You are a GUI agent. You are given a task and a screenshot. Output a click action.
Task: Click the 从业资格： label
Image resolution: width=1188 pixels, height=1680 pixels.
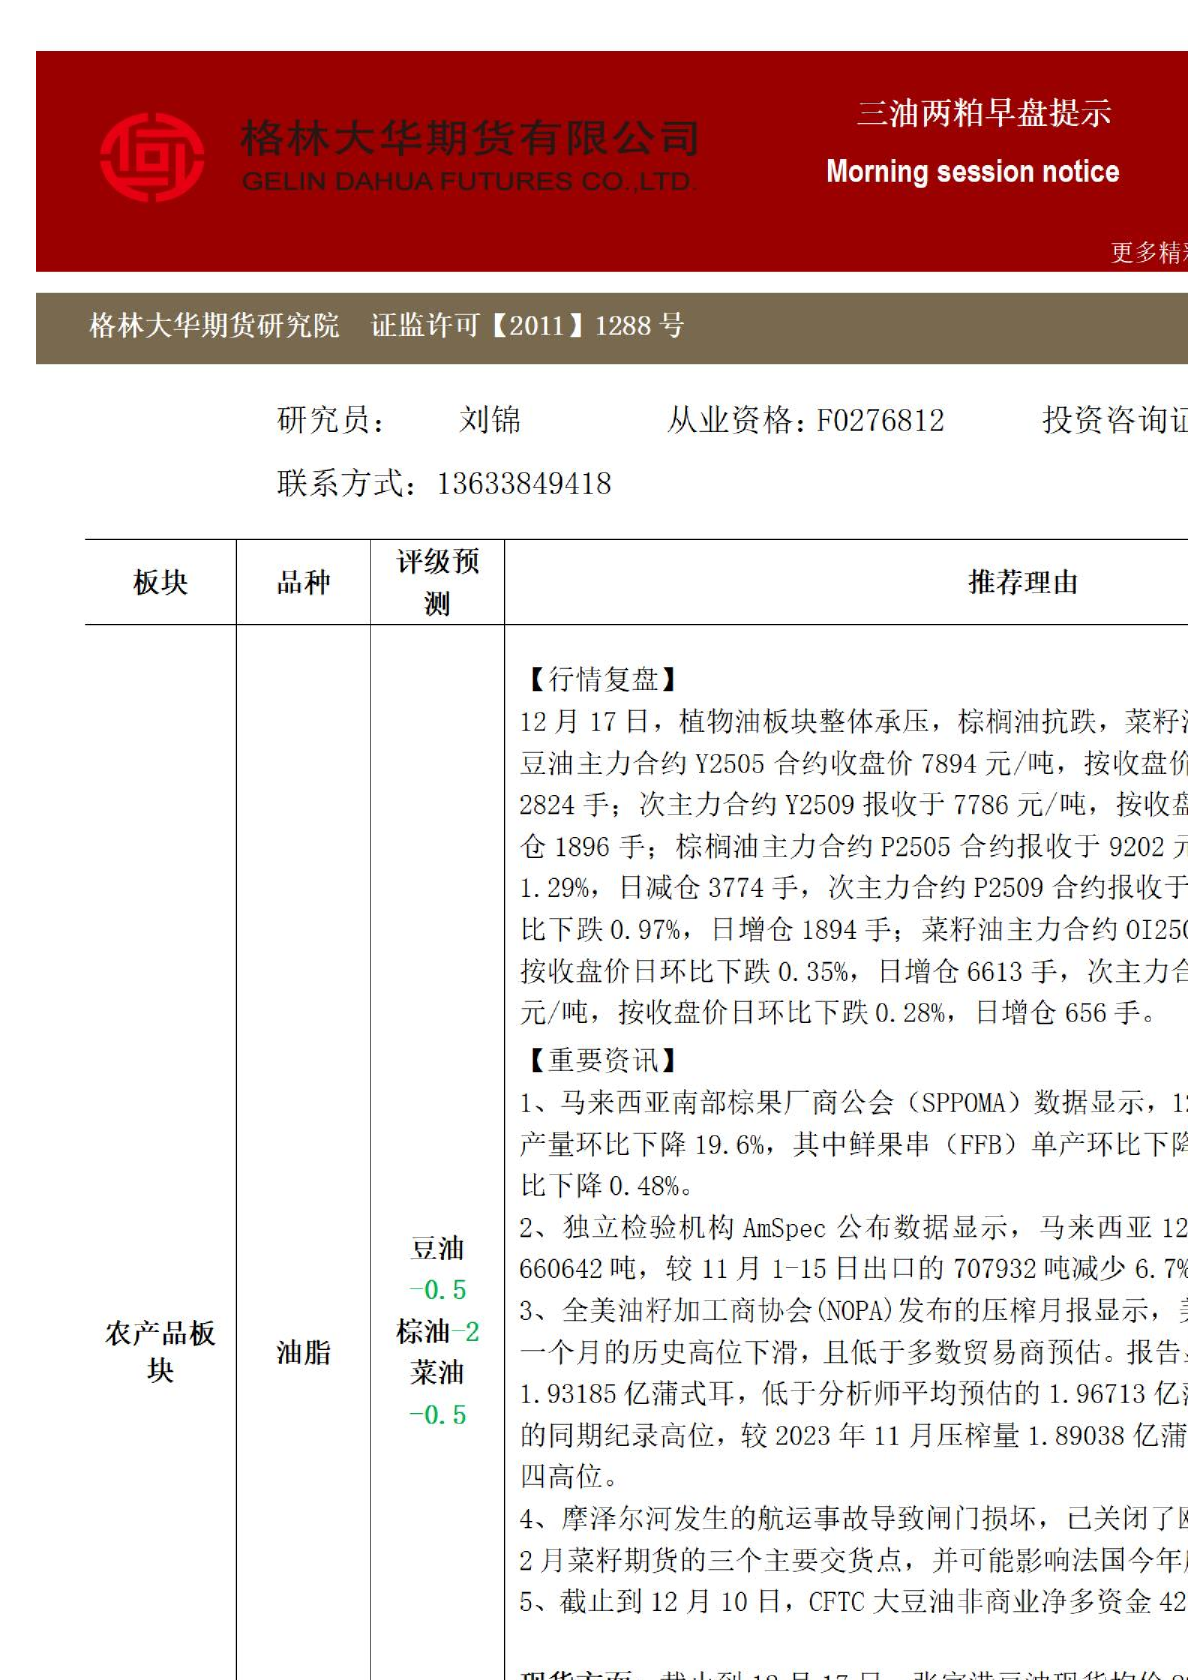[x=738, y=420]
